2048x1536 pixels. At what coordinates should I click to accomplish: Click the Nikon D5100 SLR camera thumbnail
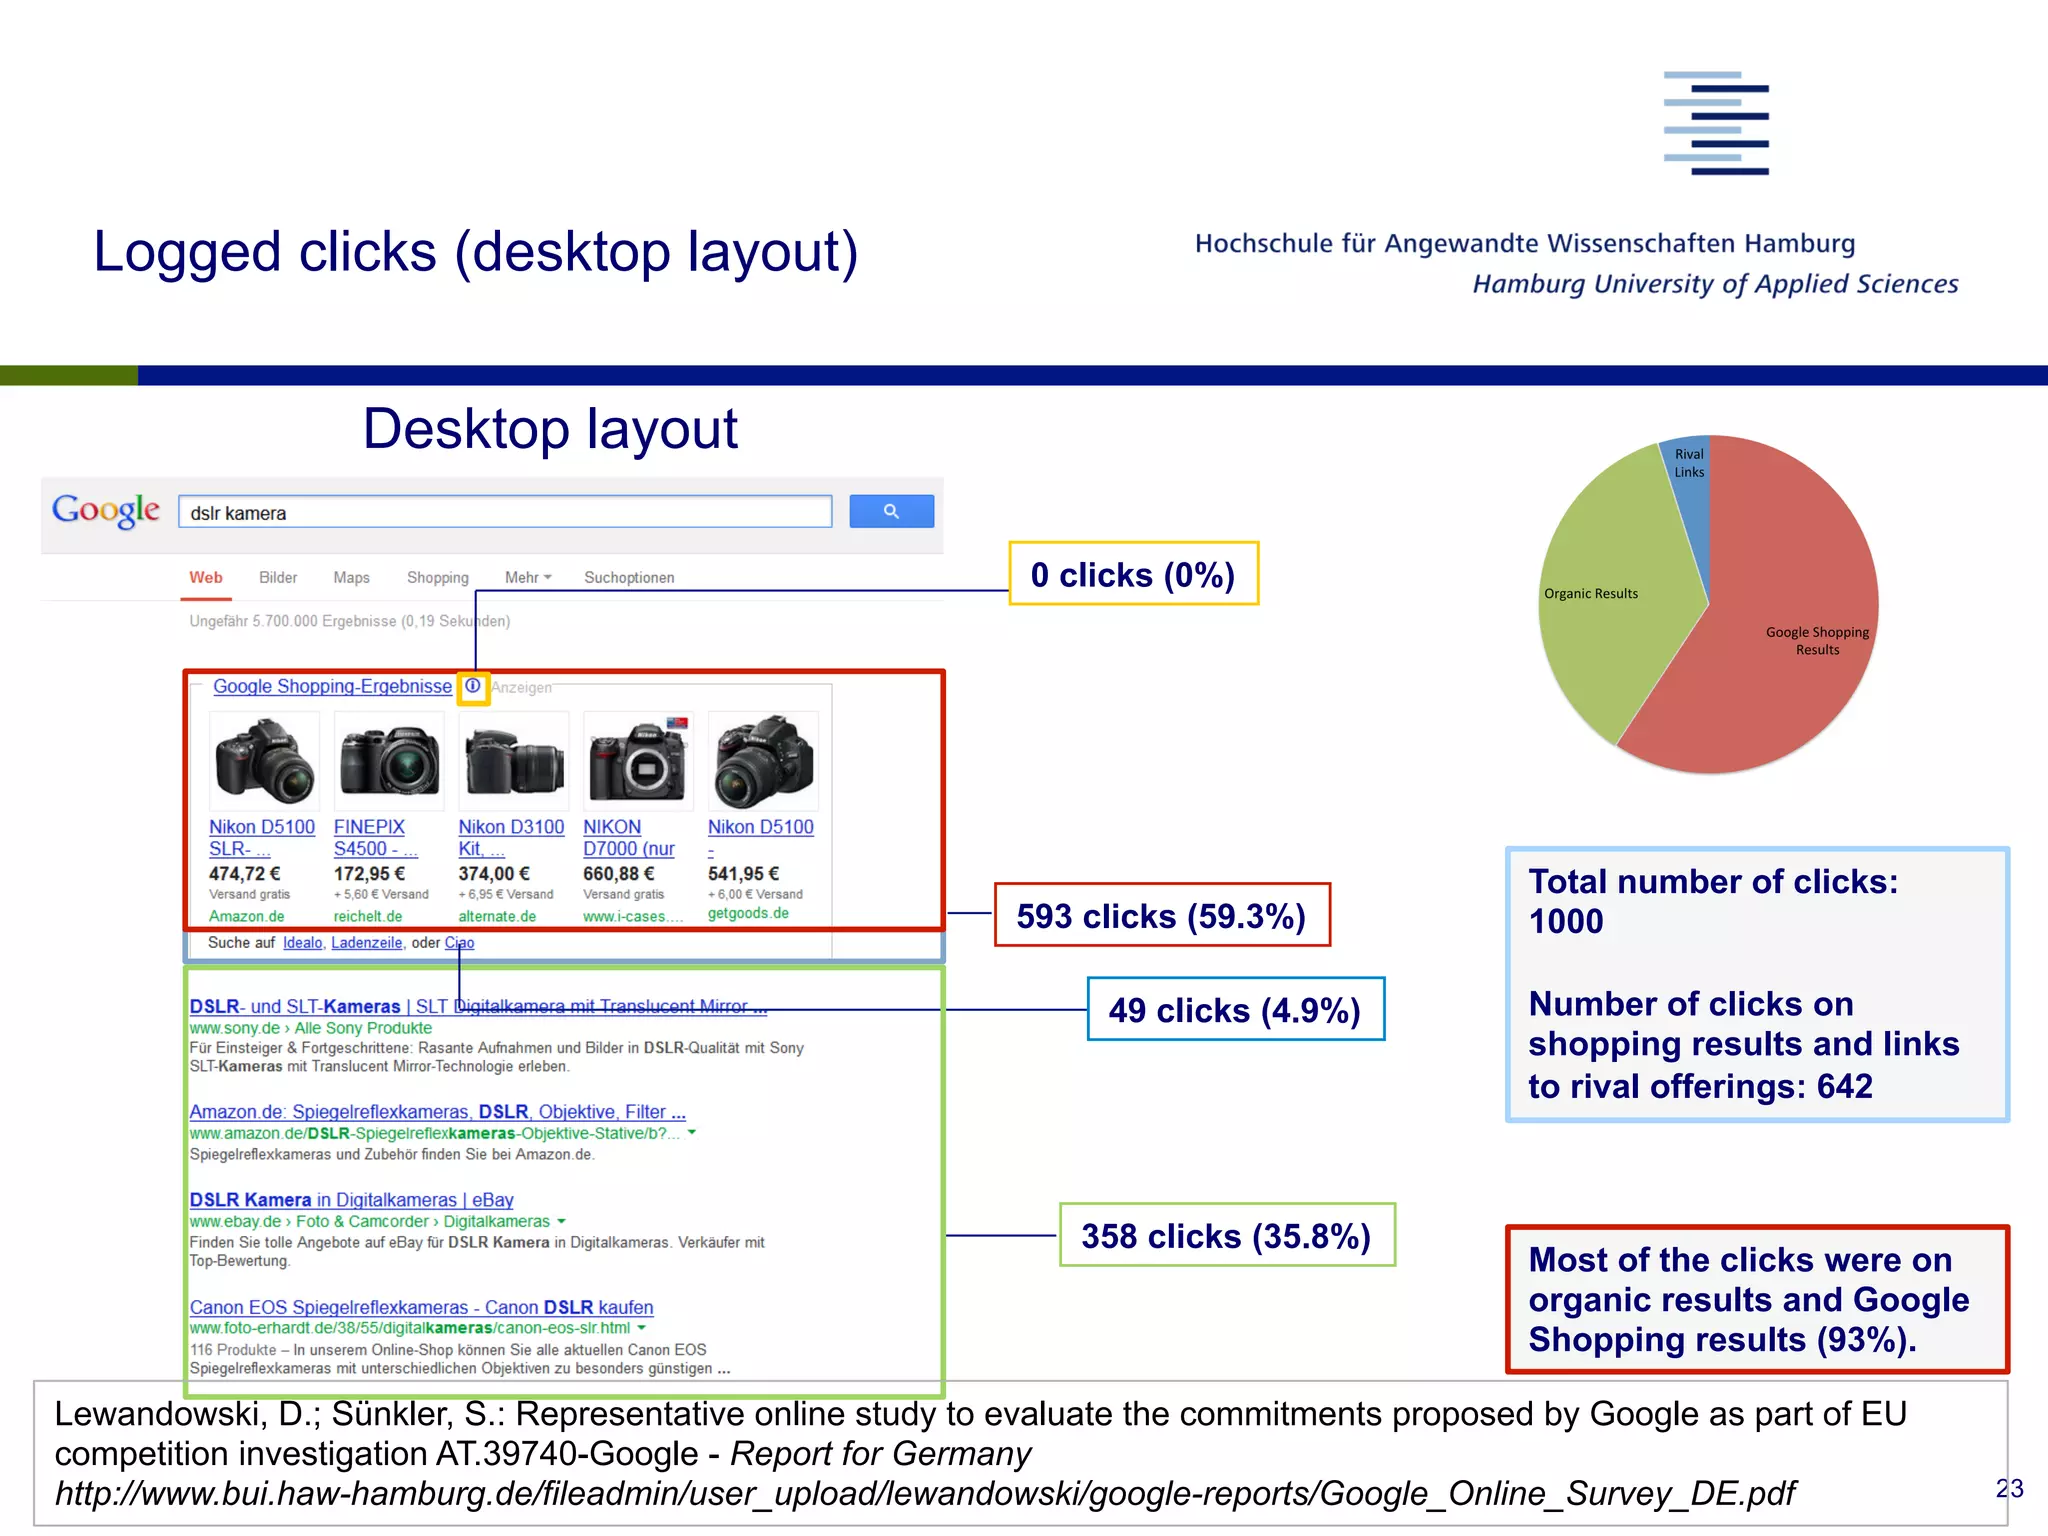pyautogui.click(x=264, y=761)
